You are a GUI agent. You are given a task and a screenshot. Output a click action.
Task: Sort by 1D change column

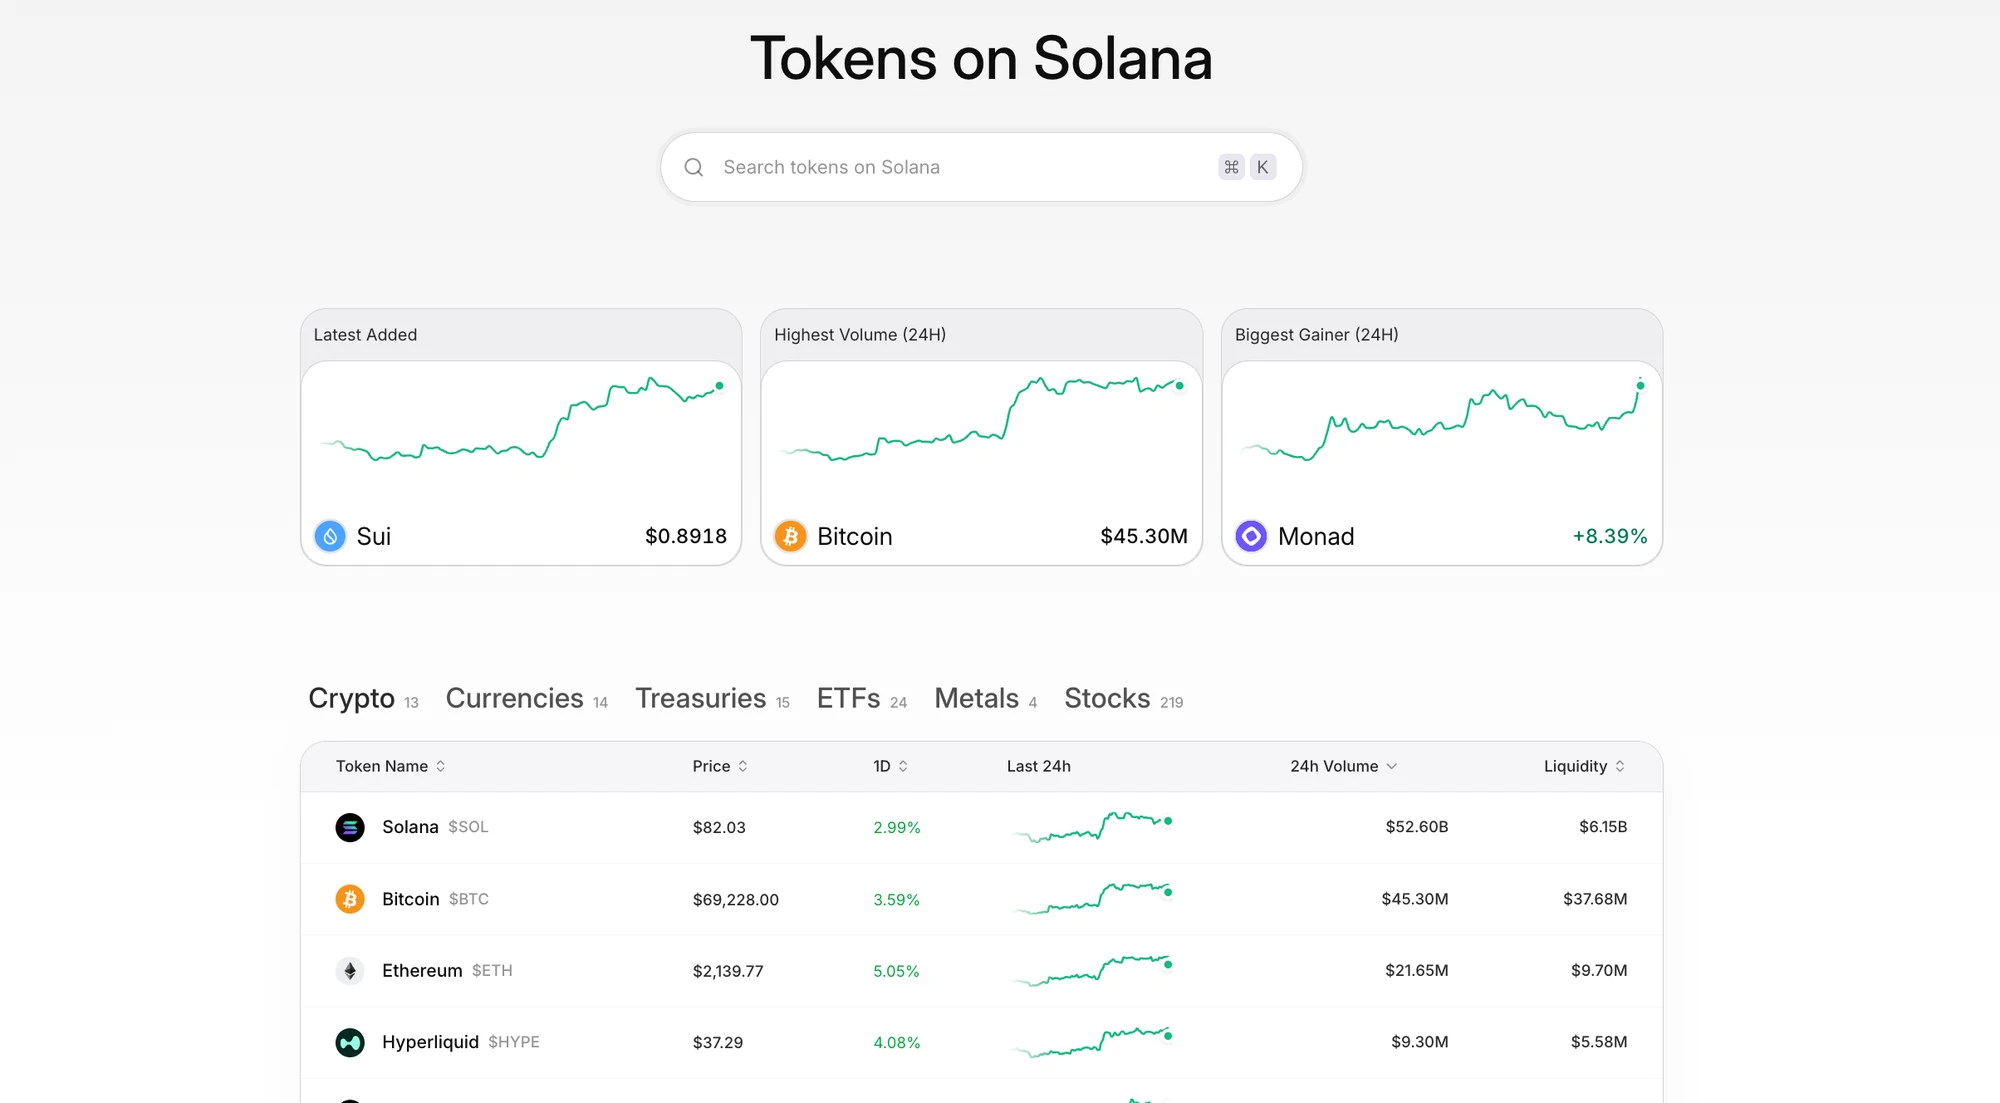pos(890,766)
